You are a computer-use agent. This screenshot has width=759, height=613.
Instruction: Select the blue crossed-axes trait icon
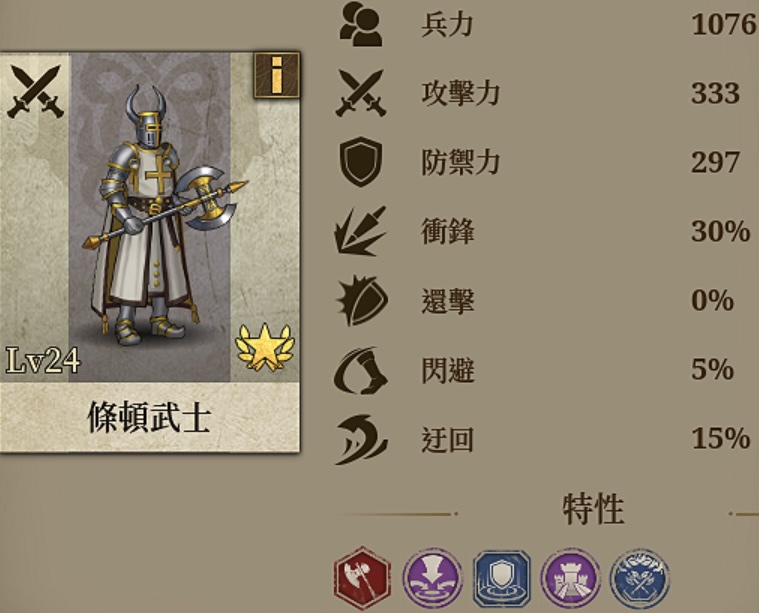pos(640,578)
